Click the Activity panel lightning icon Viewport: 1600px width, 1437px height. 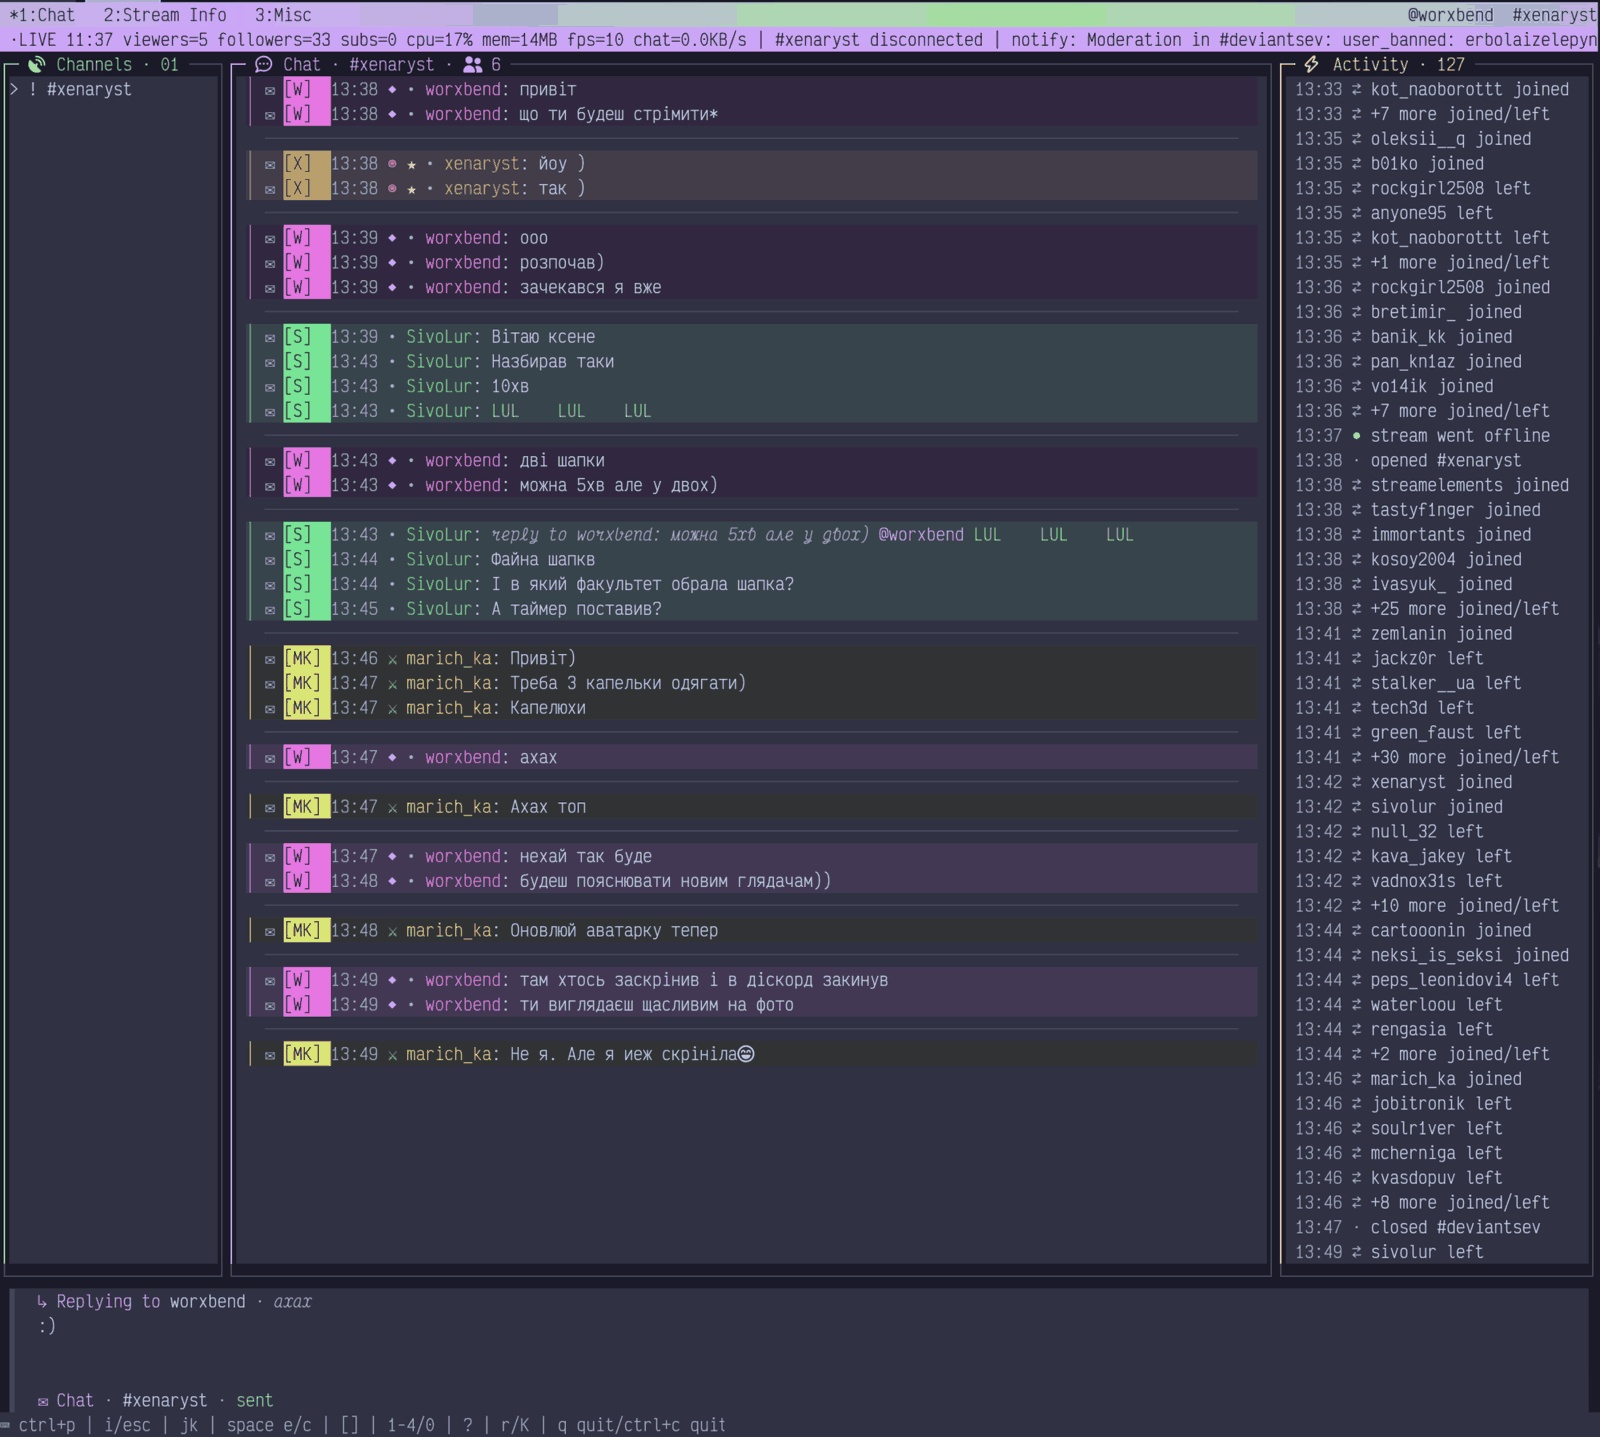click(1311, 64)
